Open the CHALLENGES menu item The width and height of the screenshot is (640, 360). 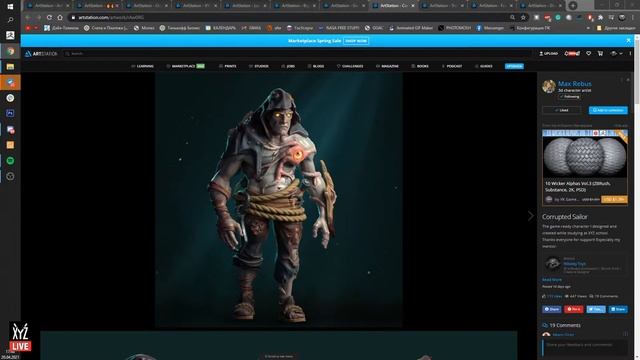350,66
